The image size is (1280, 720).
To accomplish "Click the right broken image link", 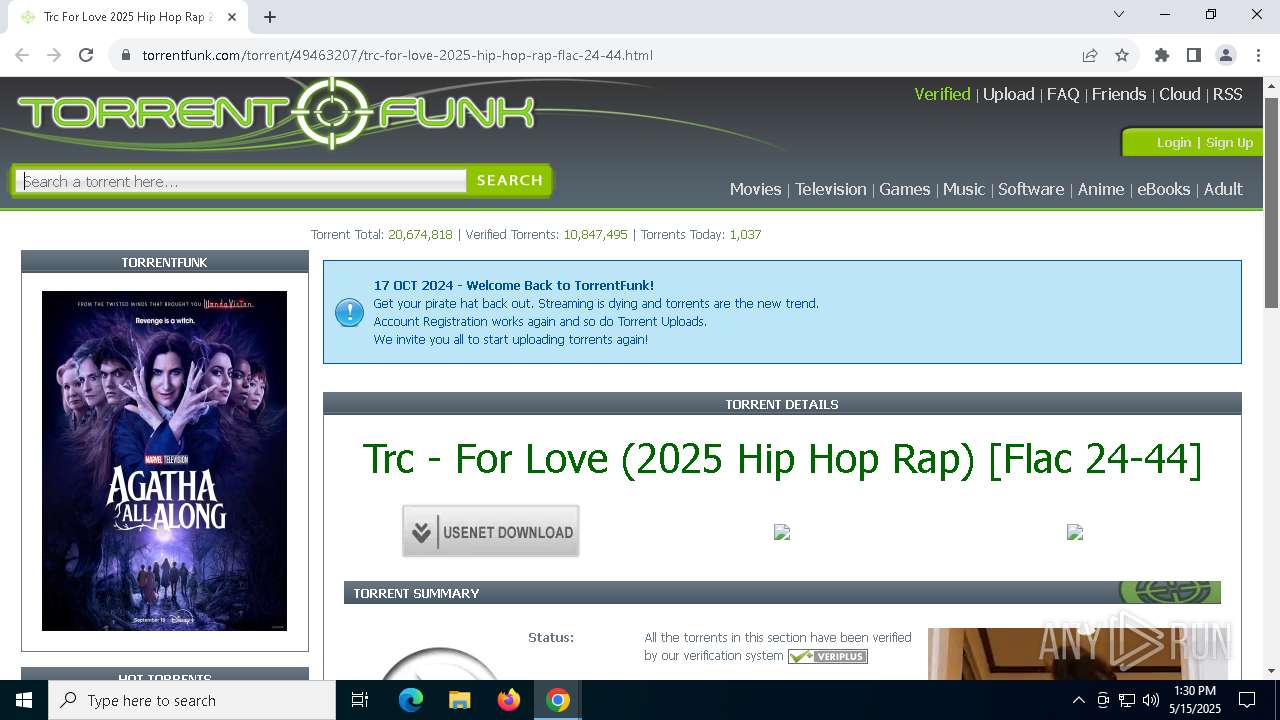I will [1075, 532].
